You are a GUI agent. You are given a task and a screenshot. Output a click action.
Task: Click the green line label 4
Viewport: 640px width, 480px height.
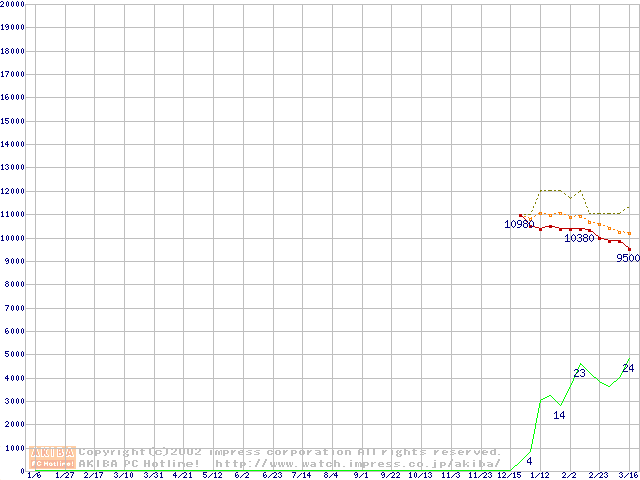click(x=529, y=461)
